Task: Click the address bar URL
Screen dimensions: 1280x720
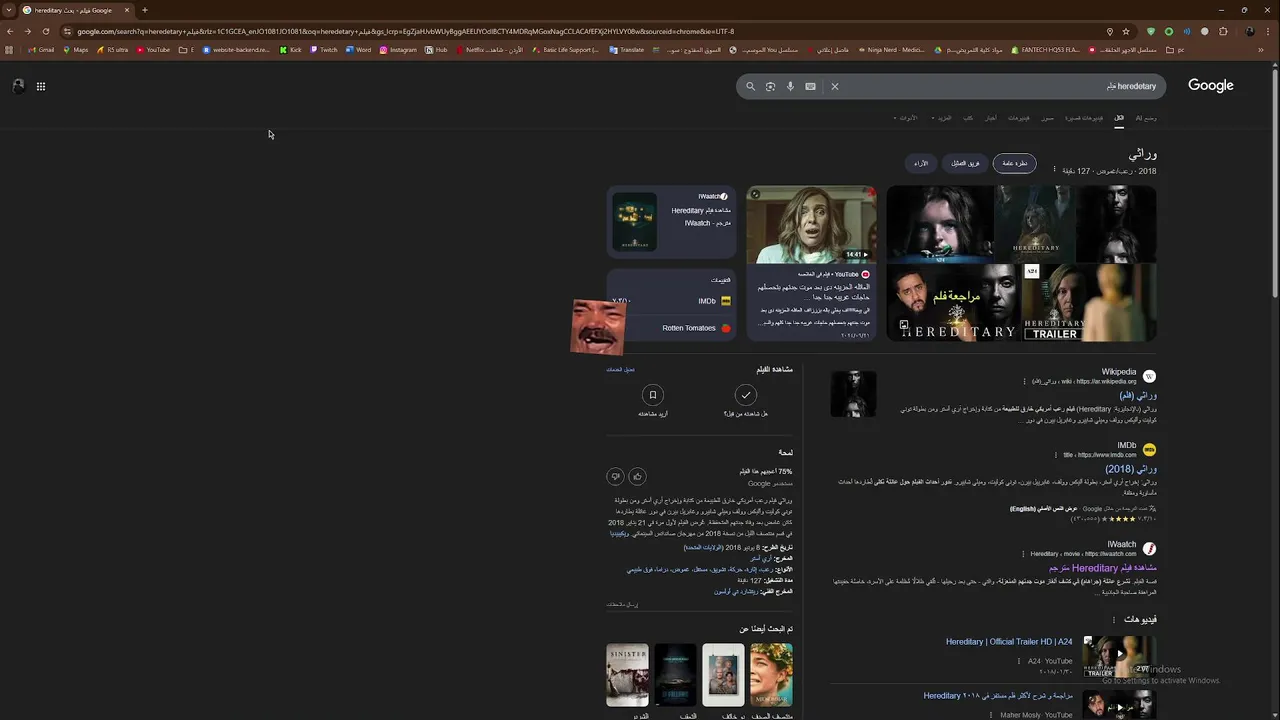Action: point(405,31)
